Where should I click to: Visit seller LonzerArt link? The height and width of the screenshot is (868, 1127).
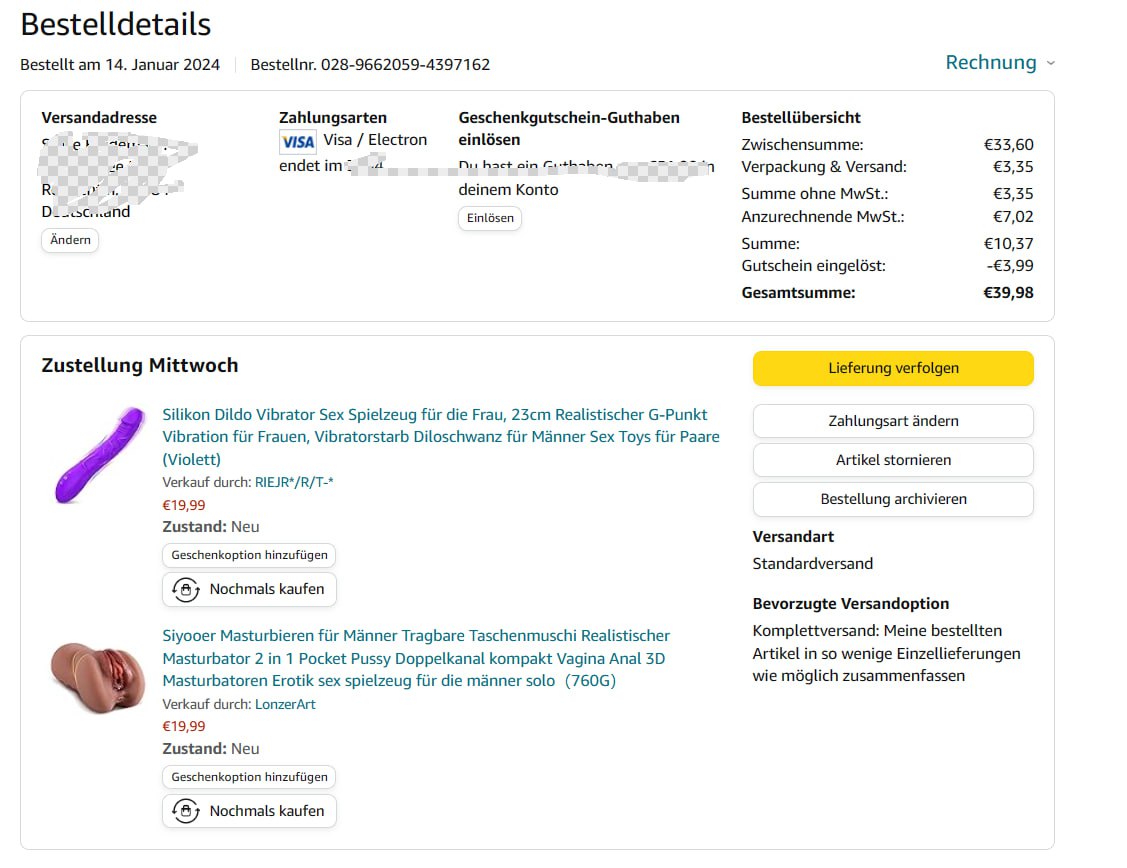(285, 704)
